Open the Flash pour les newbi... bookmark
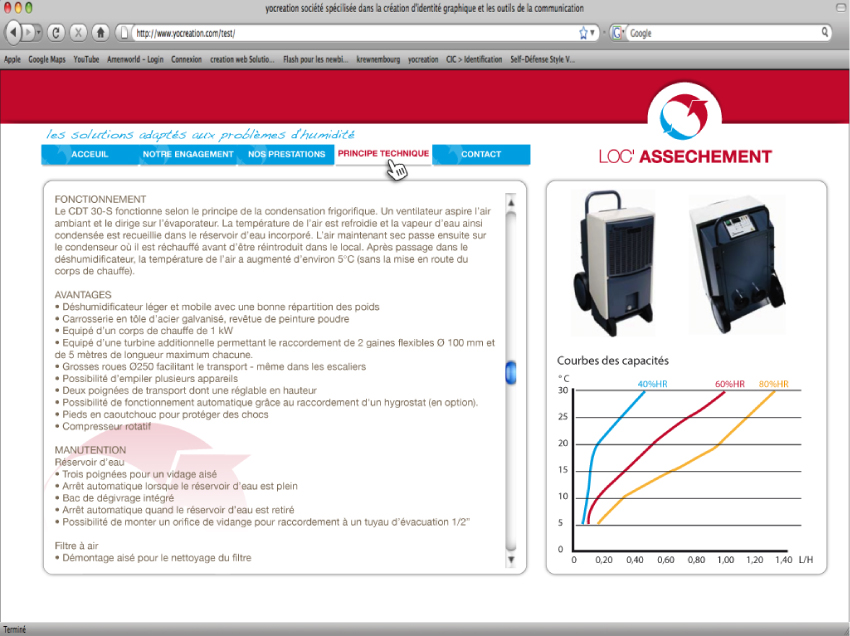850x636 pixels. click(315, 60)
